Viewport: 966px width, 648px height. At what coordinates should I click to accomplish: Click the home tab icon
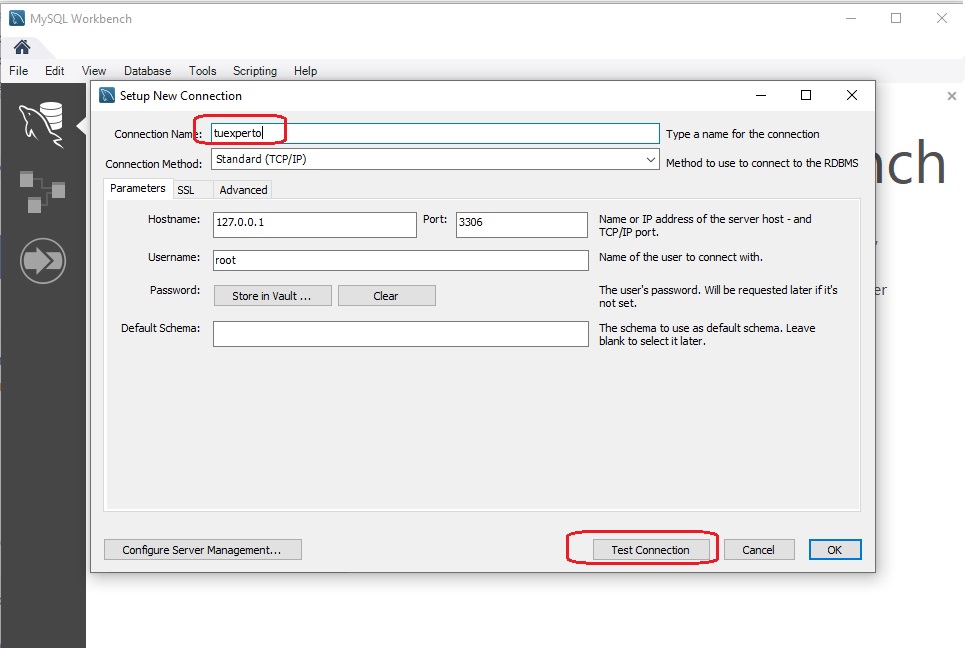tap(21, 47)
